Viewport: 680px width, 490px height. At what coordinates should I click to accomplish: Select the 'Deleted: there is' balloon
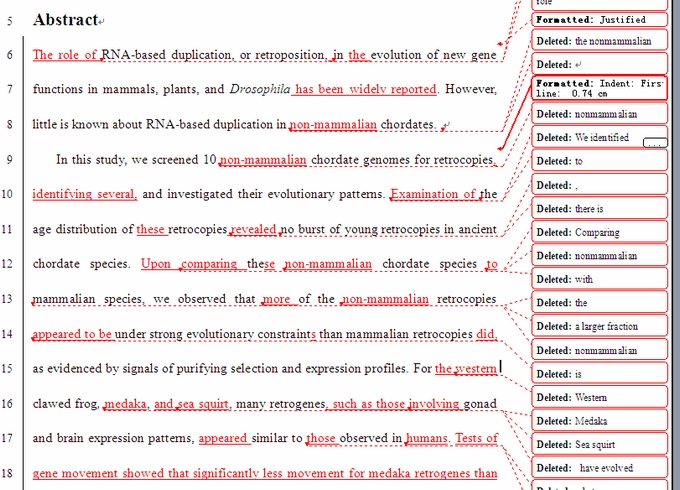pyautogui.click(x=600, y=208)
